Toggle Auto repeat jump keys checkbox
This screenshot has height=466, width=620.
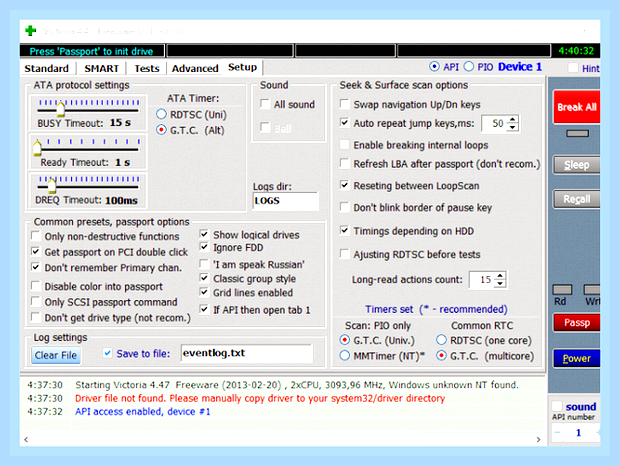tap(344, 123)
